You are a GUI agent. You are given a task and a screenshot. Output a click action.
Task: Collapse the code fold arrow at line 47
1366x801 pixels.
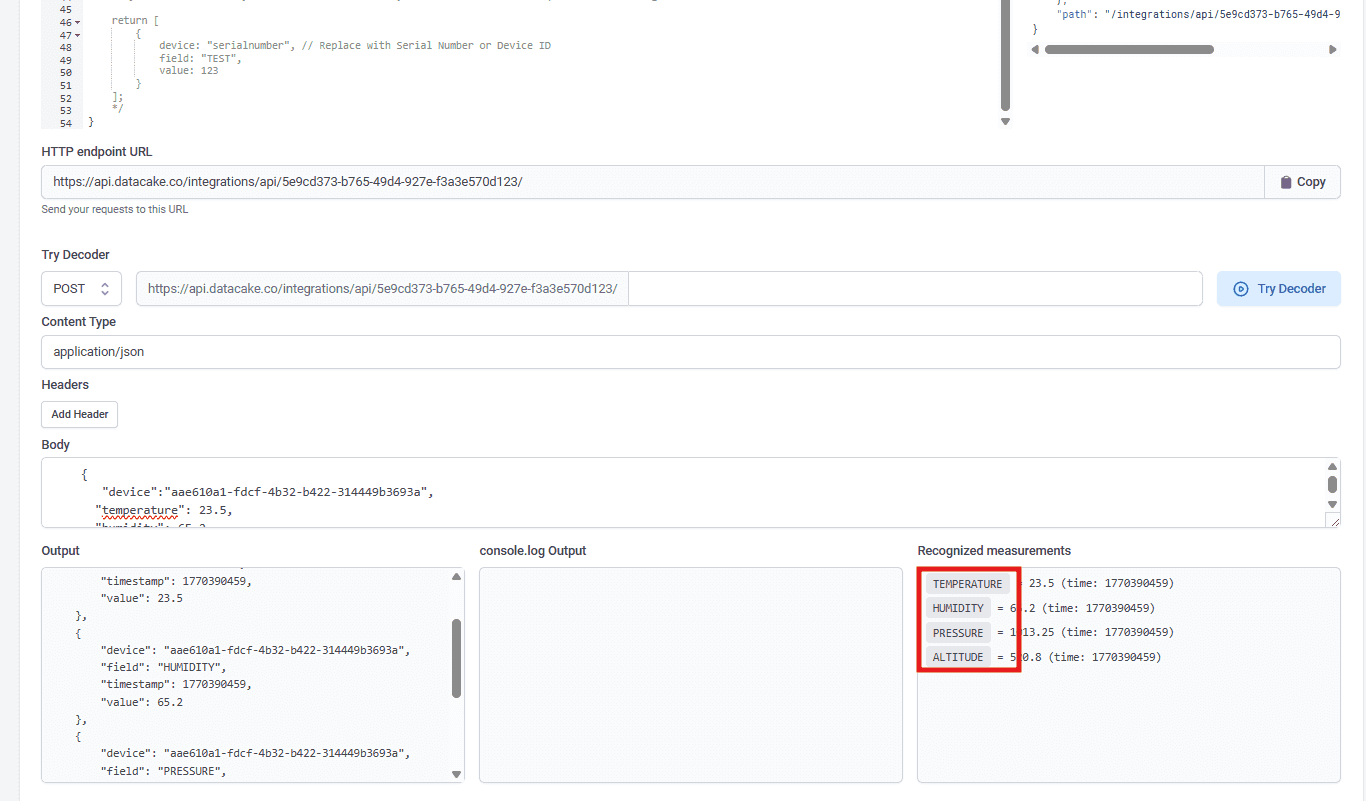(78, 35)
